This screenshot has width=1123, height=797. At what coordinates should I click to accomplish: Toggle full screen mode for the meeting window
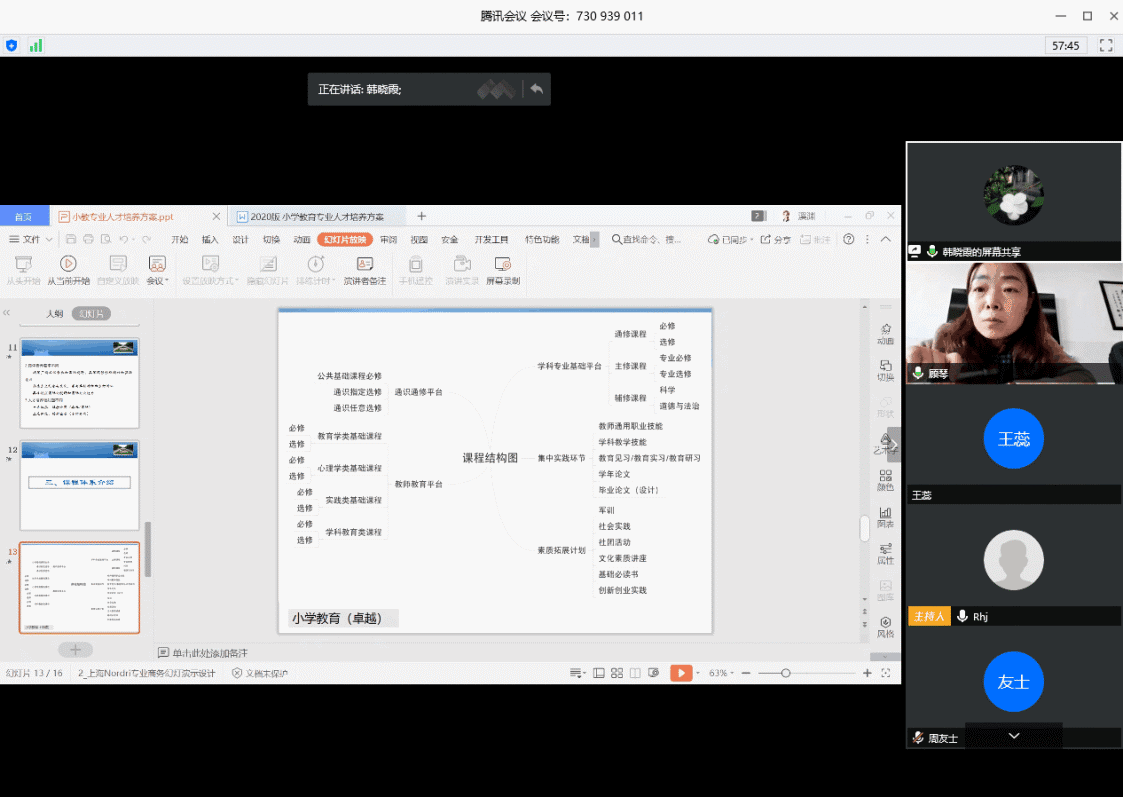coord(1106,45)
